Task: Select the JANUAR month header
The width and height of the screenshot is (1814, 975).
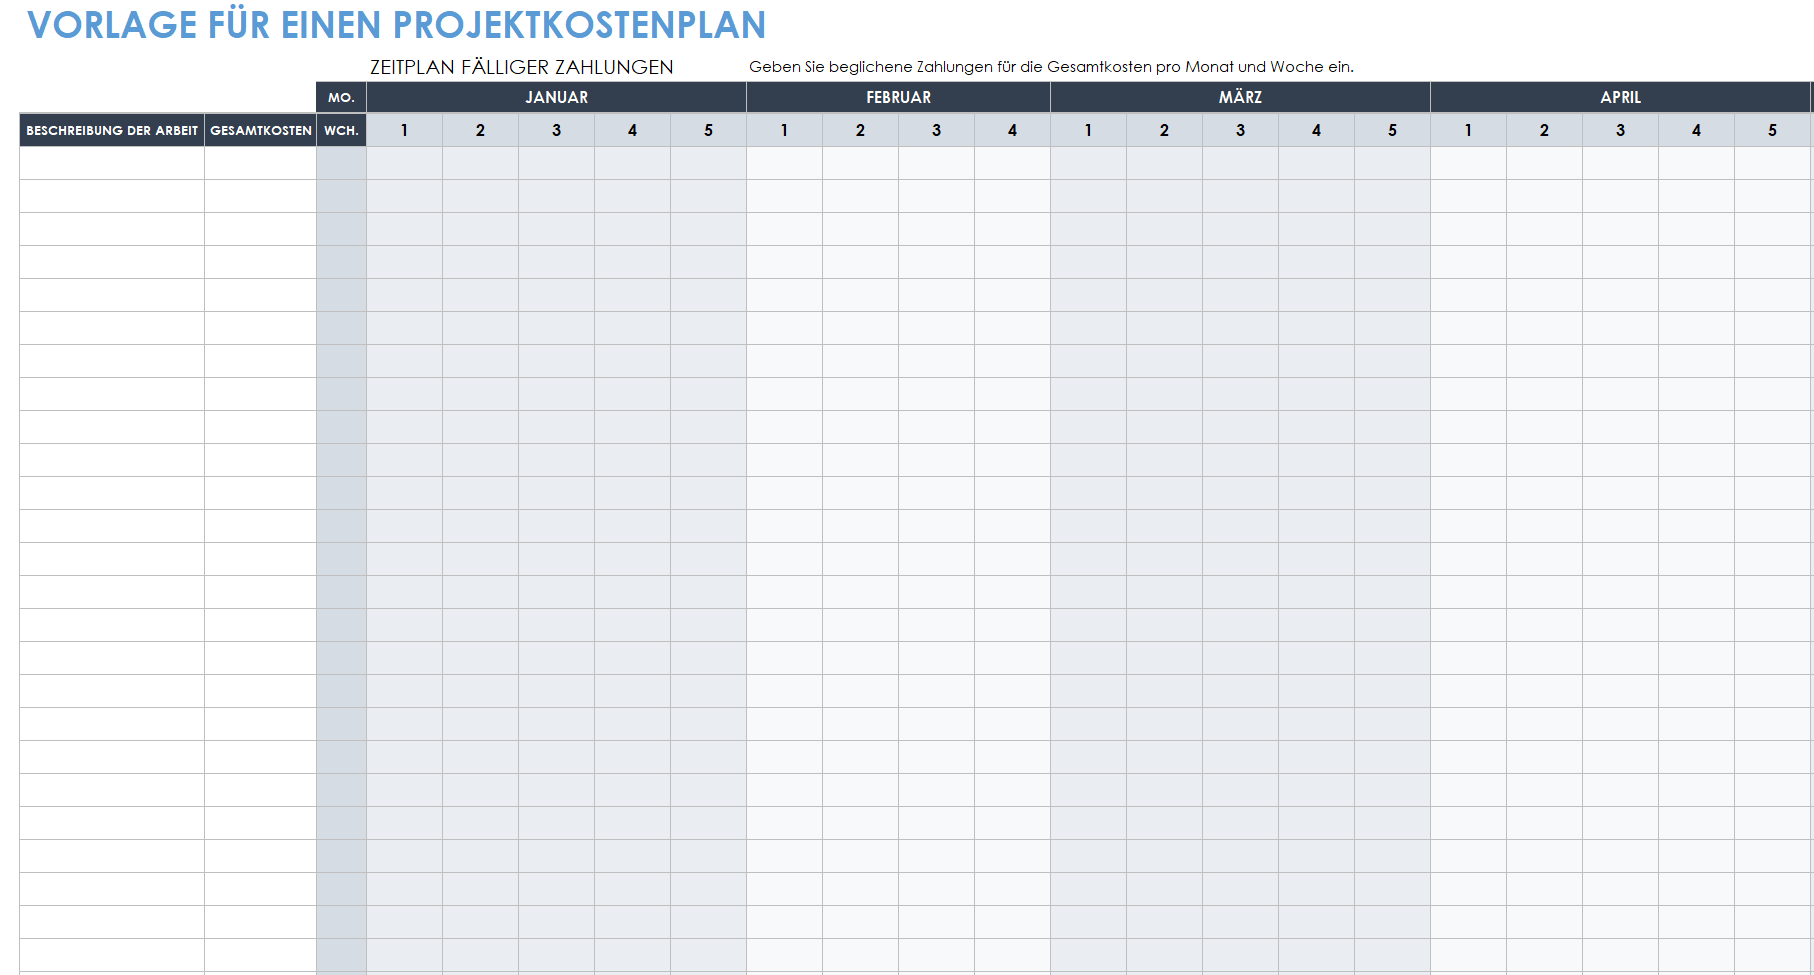Action: [557, 97]
